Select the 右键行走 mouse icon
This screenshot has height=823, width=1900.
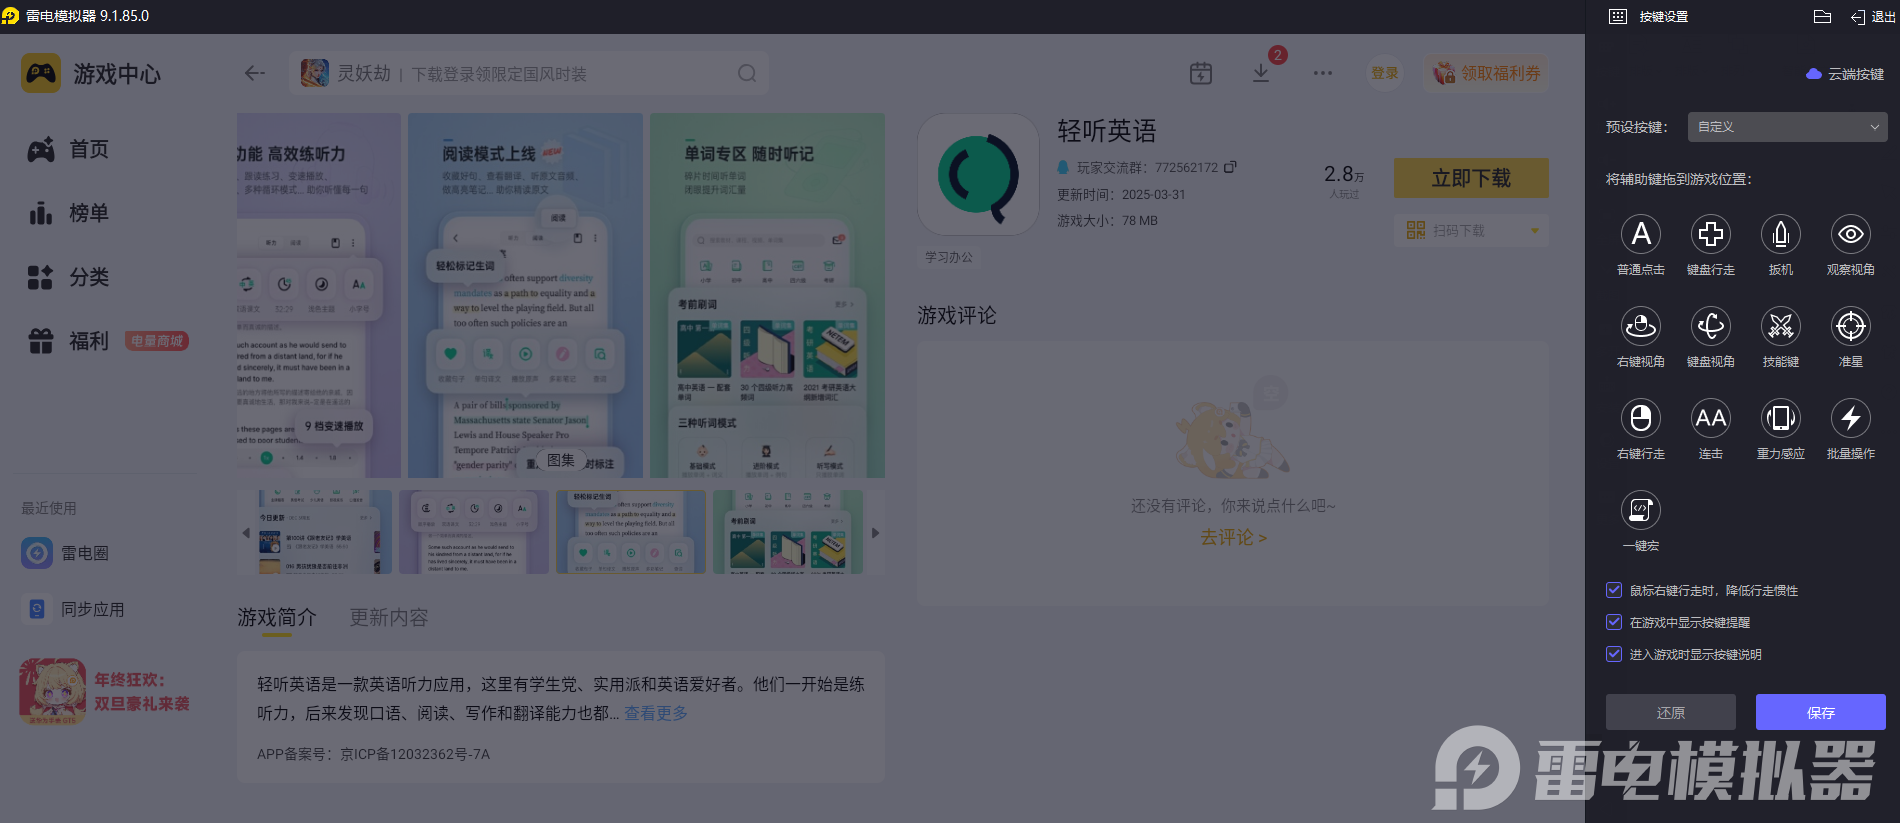pyautogui.click(x=1641, y=418)
